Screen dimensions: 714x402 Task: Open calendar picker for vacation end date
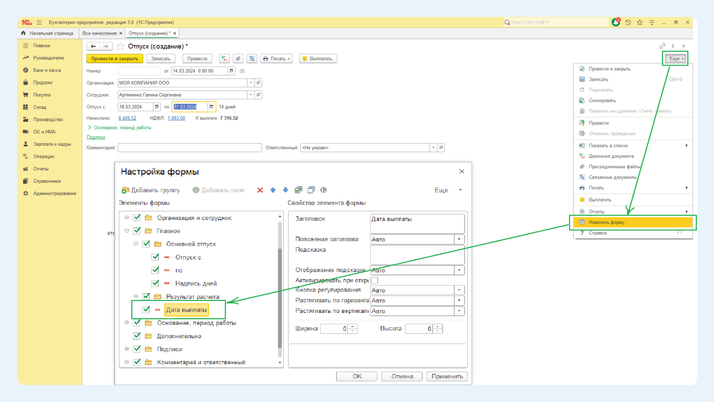(x=211, y=106)
